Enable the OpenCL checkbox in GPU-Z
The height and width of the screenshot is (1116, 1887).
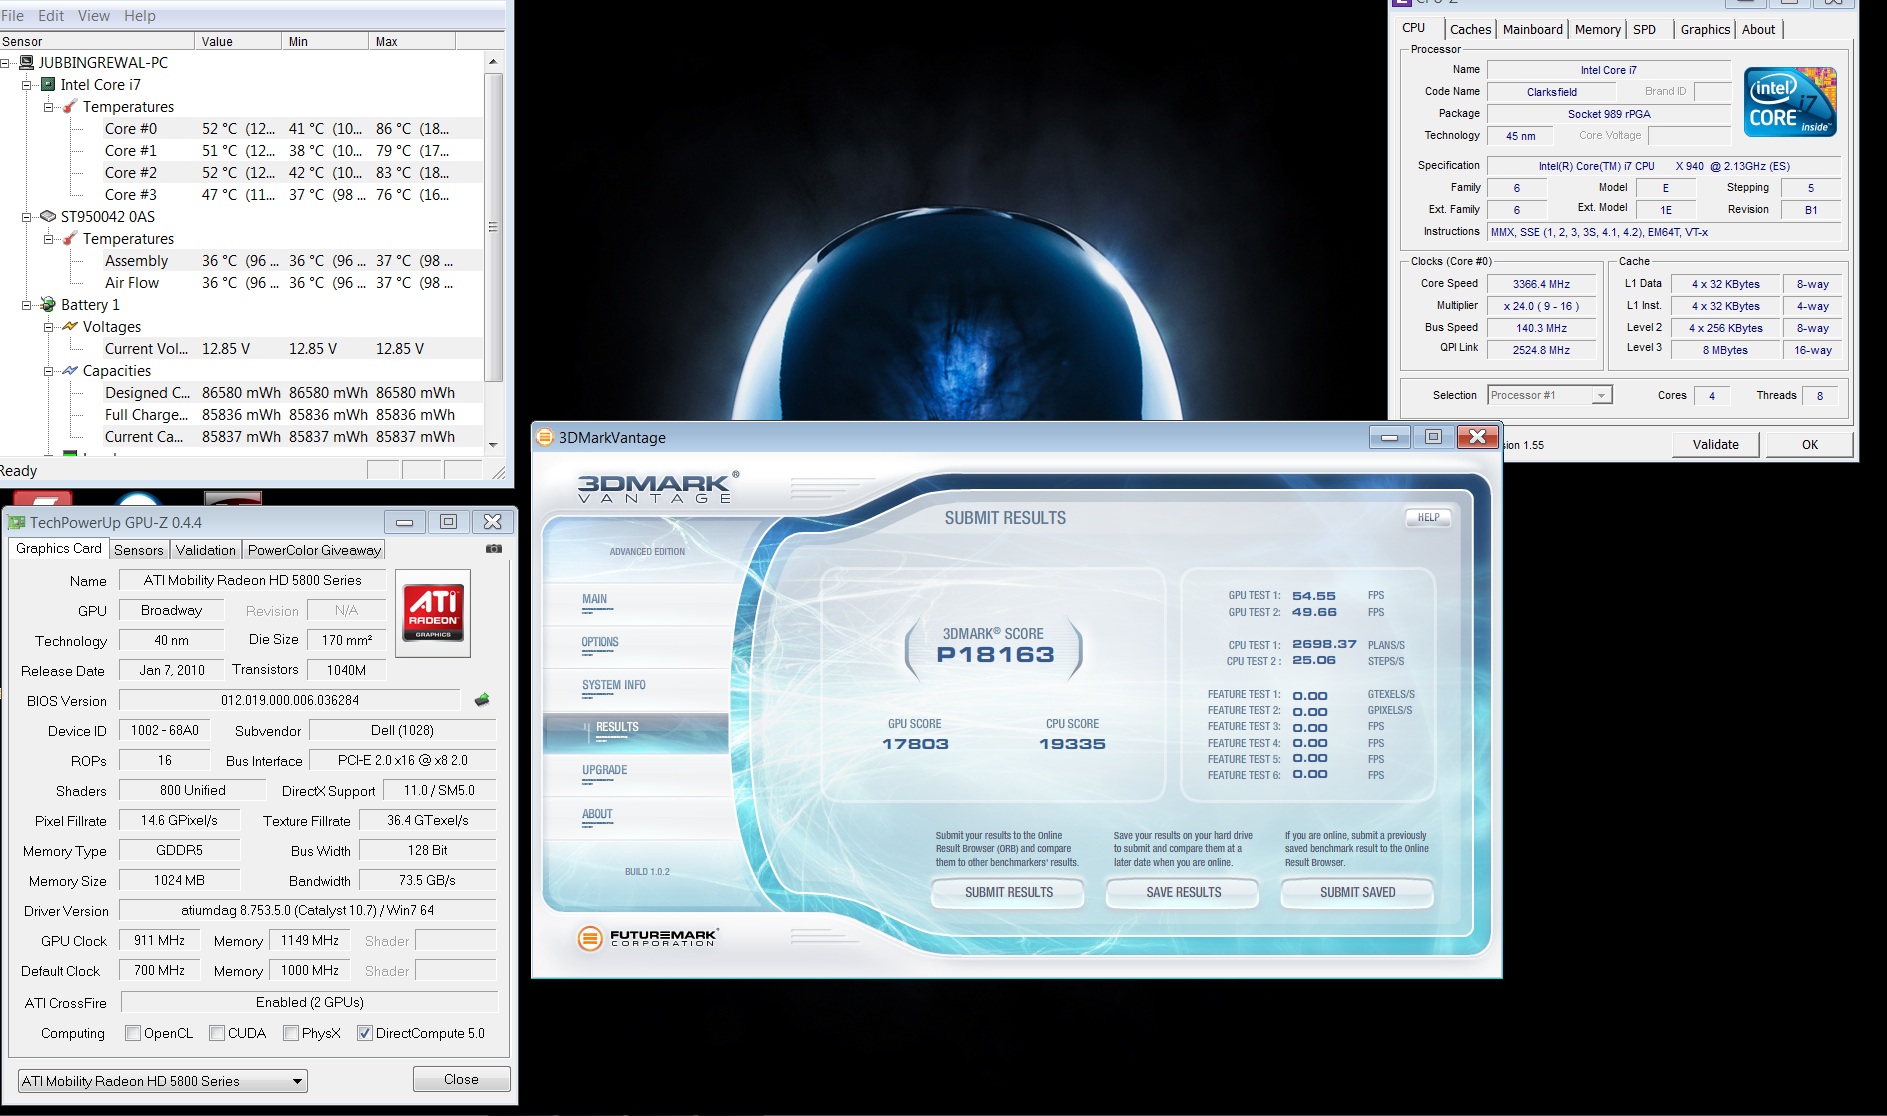[133, 1033]
